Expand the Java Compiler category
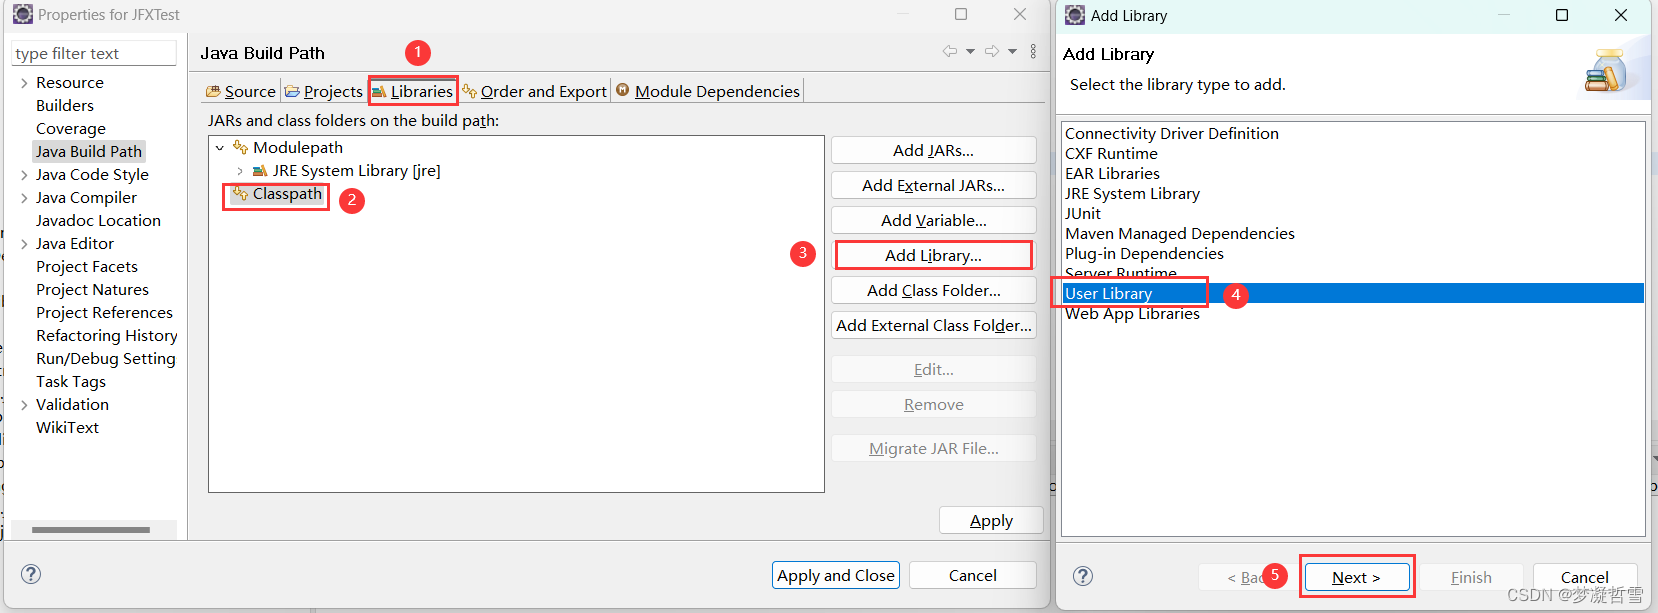 [24, 198]
